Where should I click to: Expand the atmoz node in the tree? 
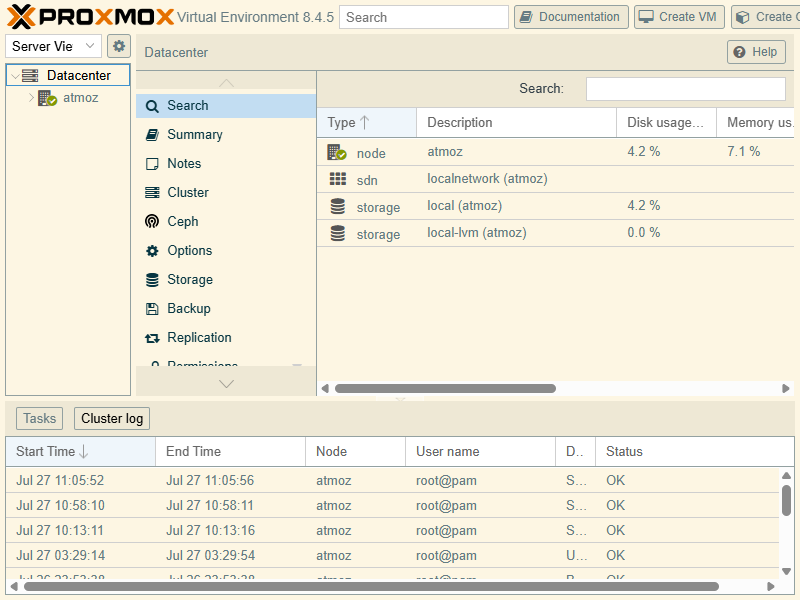click(x=31, y=98)
